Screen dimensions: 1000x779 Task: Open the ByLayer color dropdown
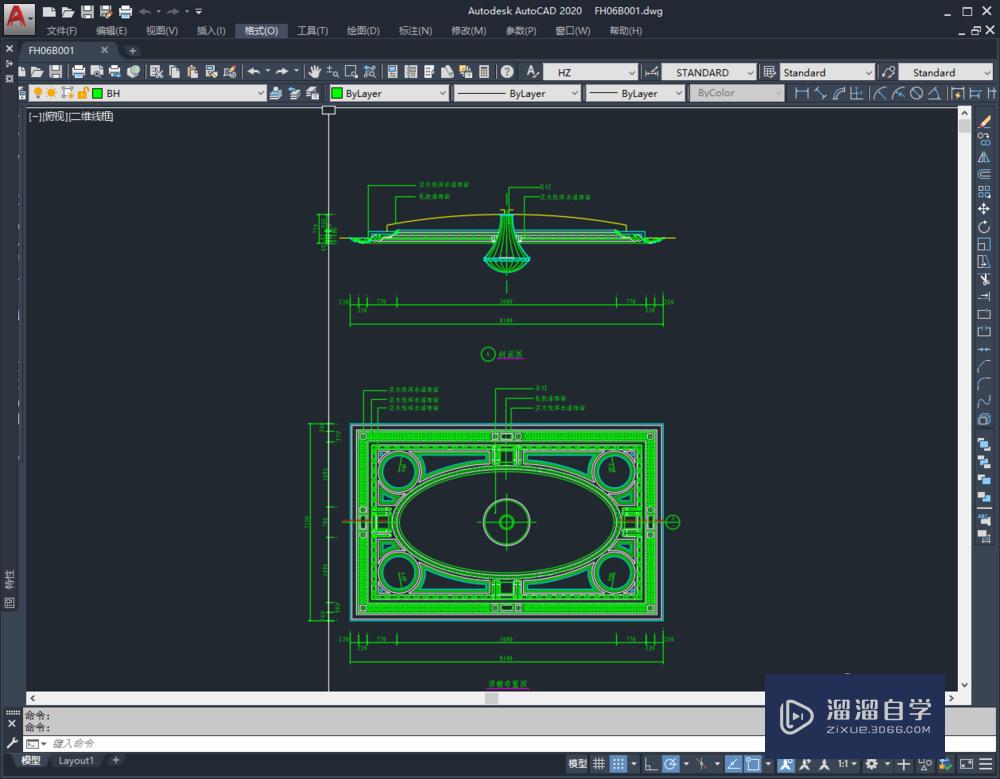(444, 92)
